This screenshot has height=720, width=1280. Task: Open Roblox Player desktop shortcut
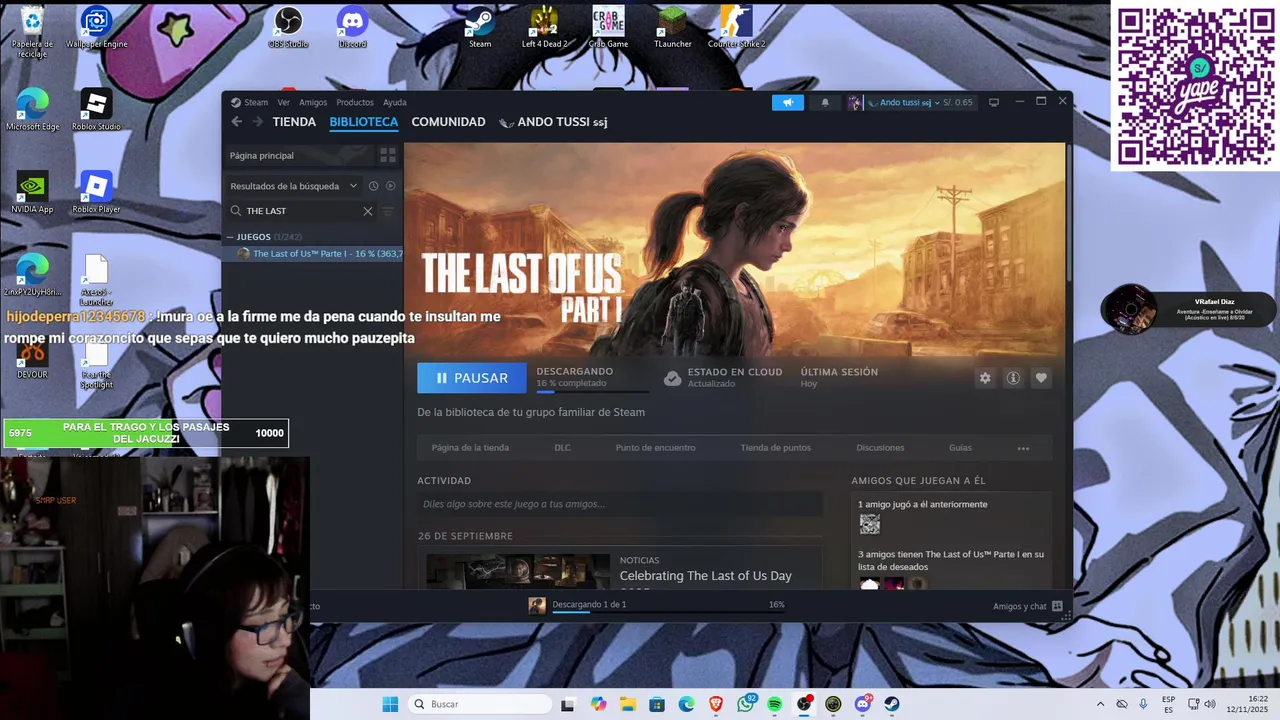point(96,192)
